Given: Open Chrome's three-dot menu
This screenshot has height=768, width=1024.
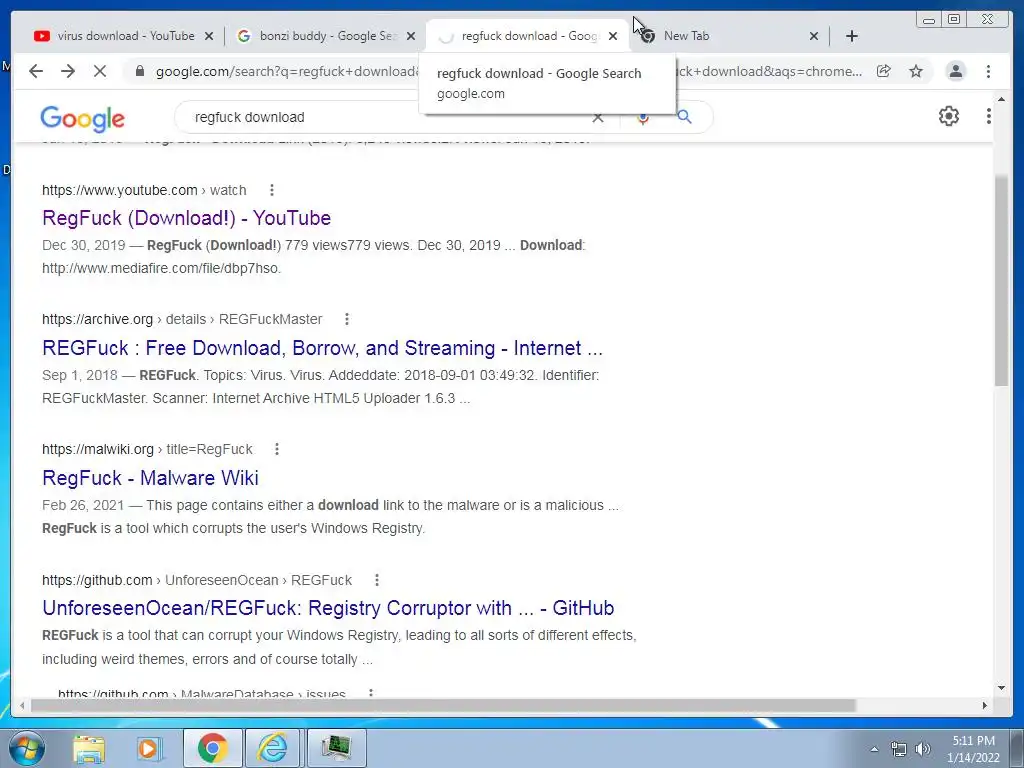Looking at the screenshot, I should tap(988, 71).
